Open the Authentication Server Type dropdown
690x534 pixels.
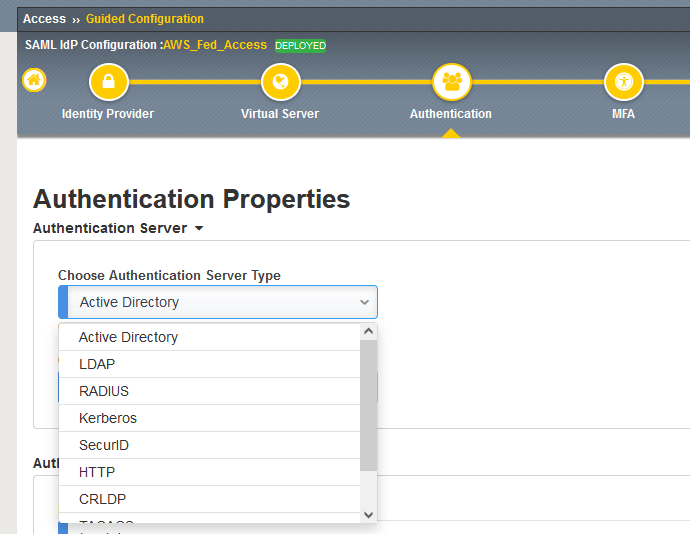218,302
